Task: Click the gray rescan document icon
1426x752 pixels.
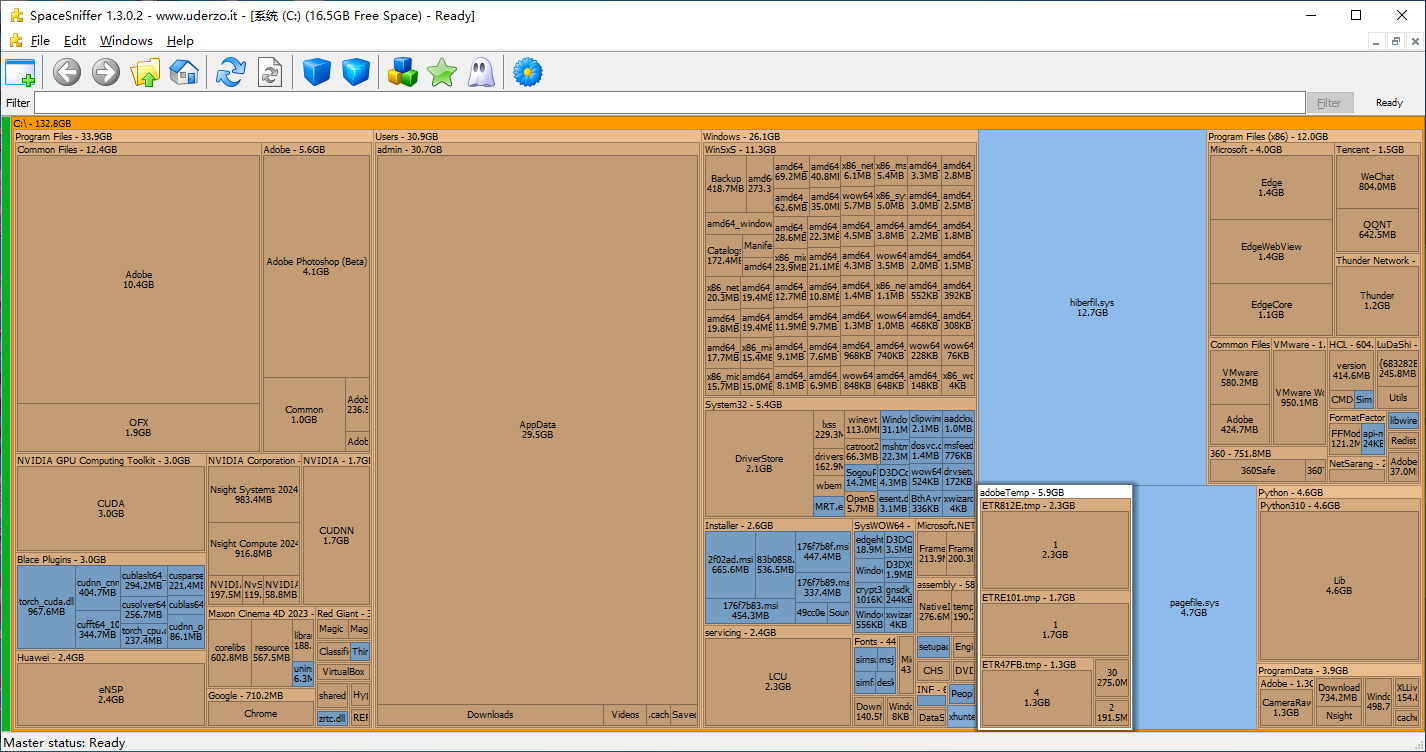Action: (x=269, y=72)
